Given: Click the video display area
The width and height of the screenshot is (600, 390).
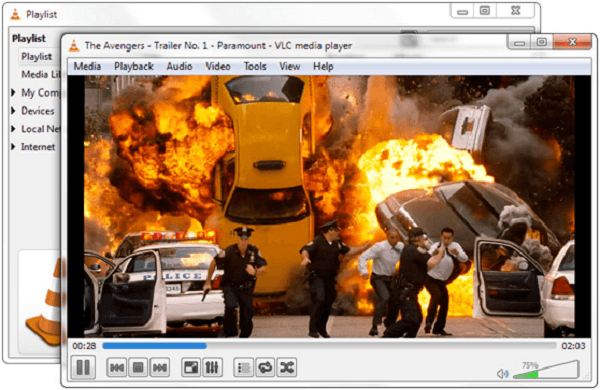Looking at the screenshot, I should [x=329, y=206].
